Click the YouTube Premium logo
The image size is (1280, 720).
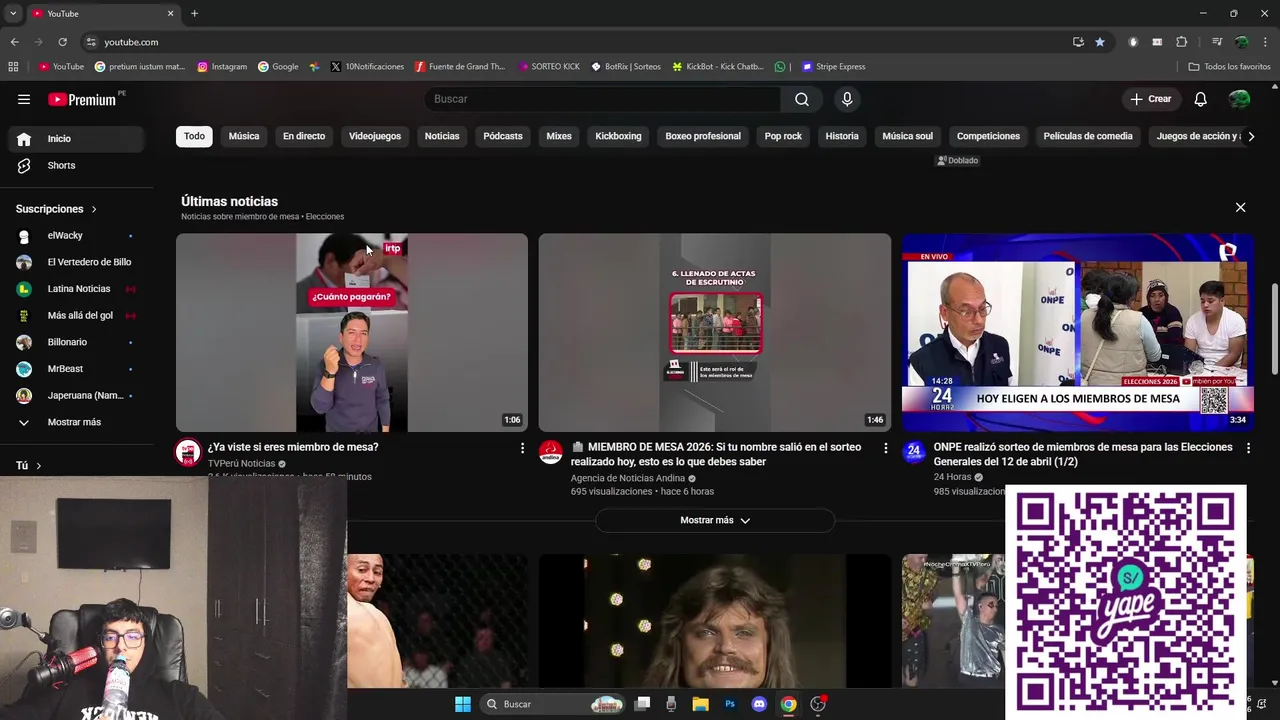click(82, 99)
